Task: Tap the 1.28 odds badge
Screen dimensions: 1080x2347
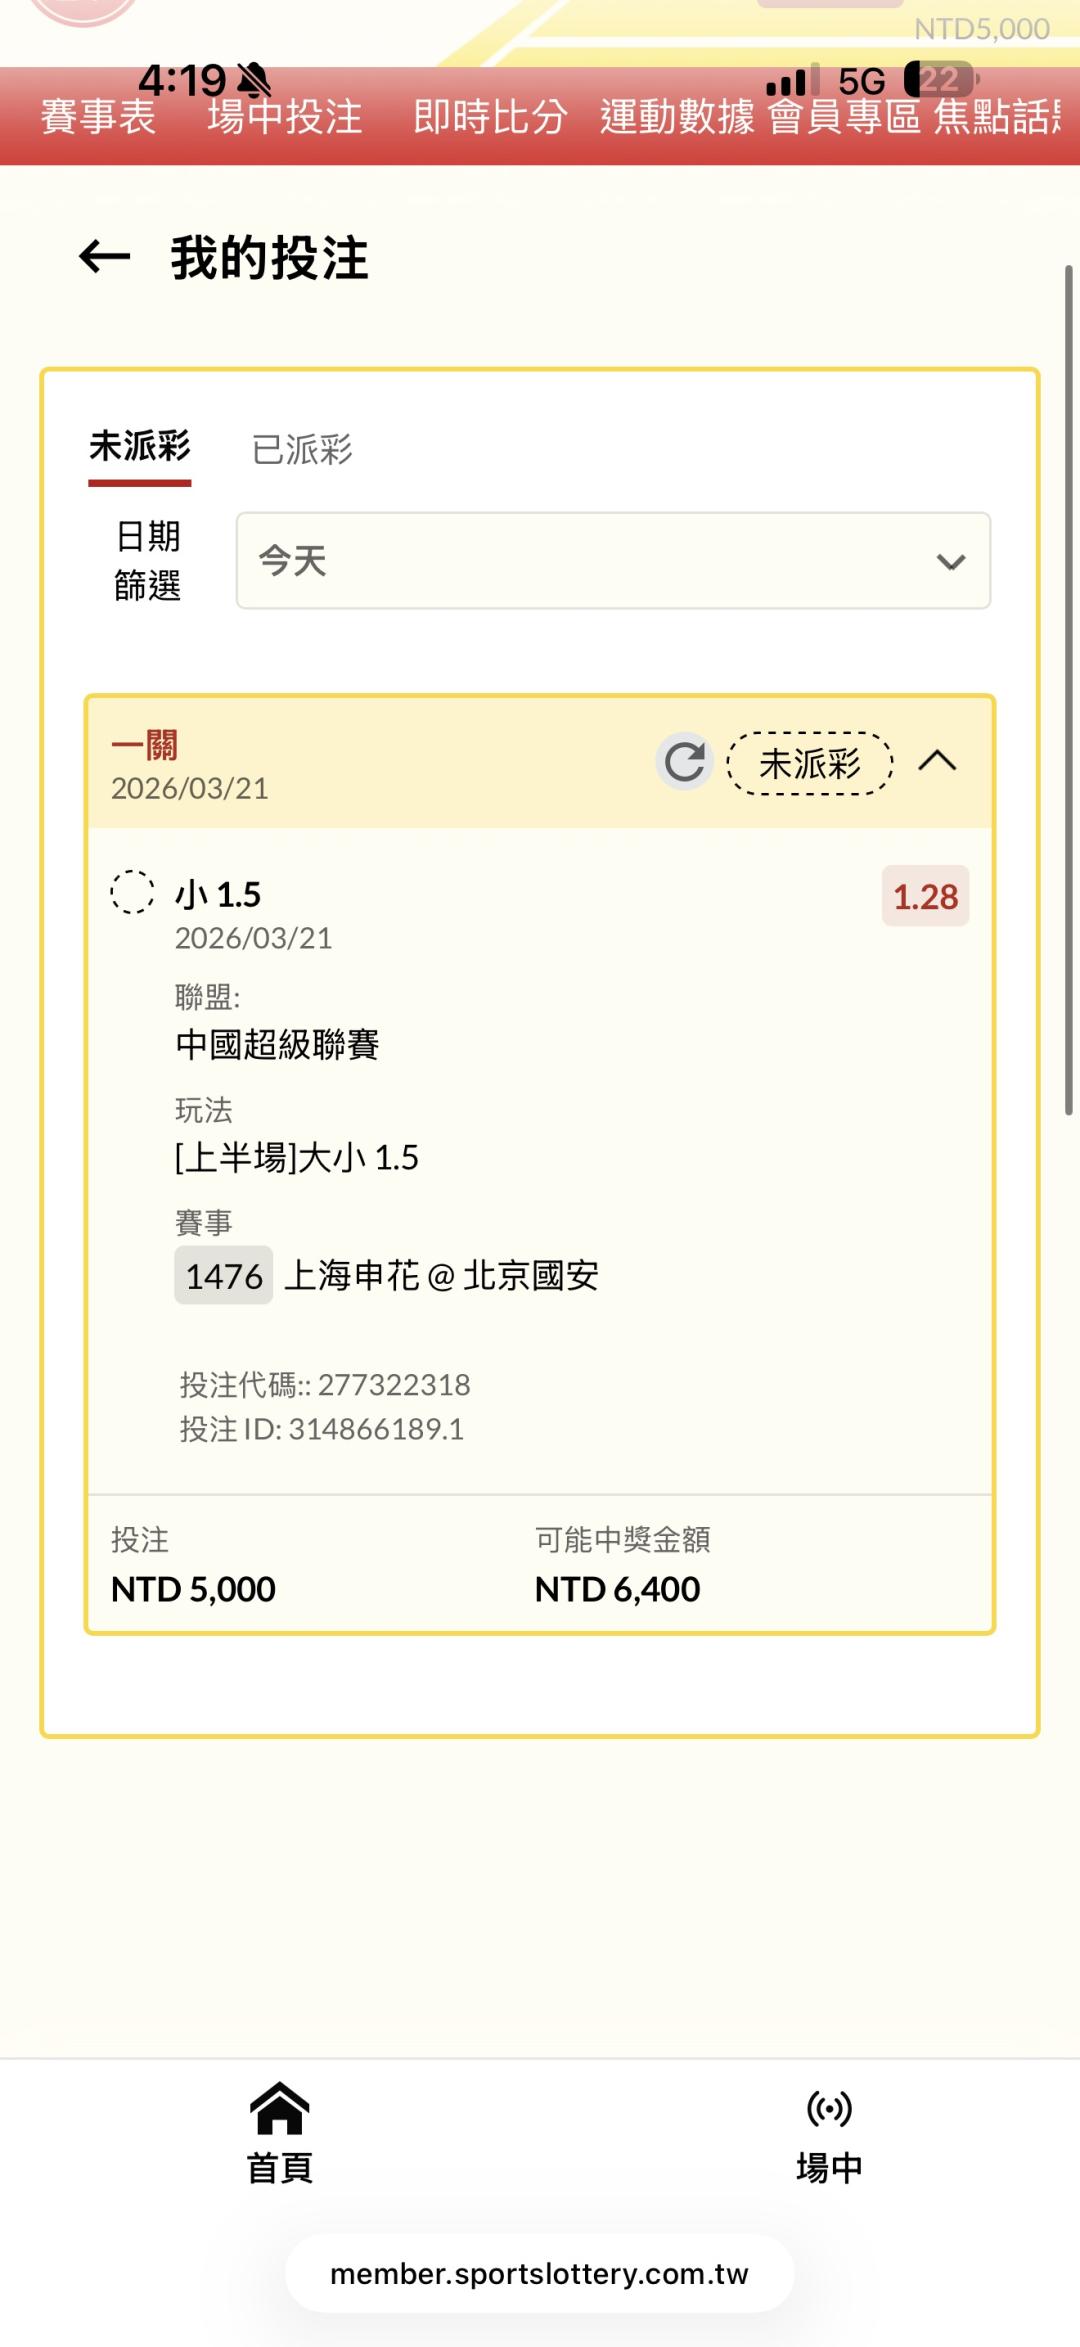Action: (x=925, y=896)
